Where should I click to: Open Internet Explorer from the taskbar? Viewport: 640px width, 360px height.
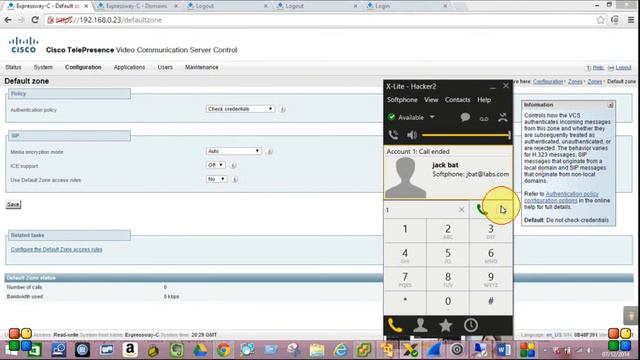341,350
